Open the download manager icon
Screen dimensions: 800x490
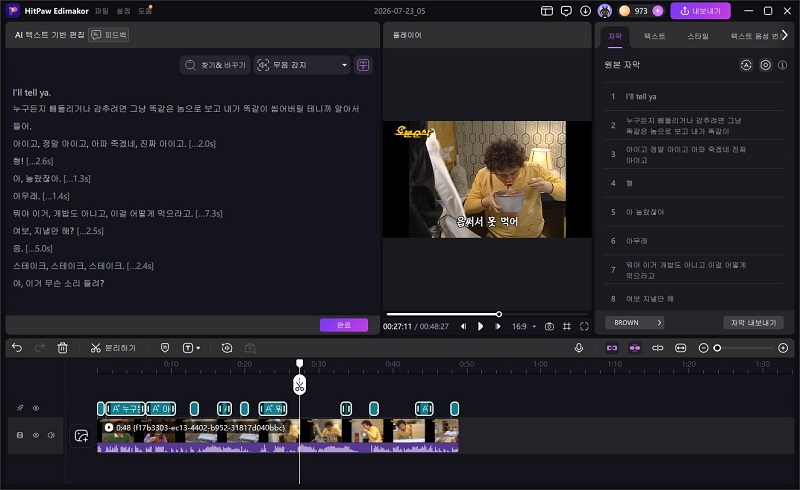585,11
